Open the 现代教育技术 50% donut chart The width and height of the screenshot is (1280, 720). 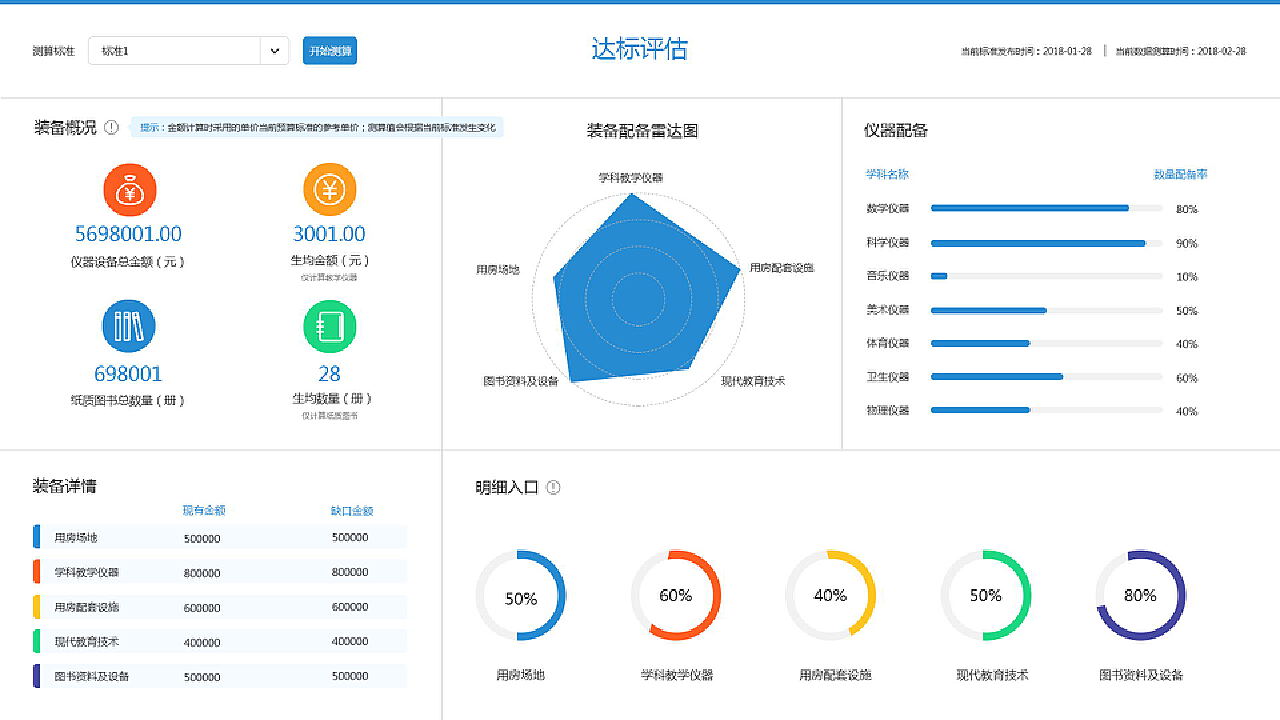point(986,596)
